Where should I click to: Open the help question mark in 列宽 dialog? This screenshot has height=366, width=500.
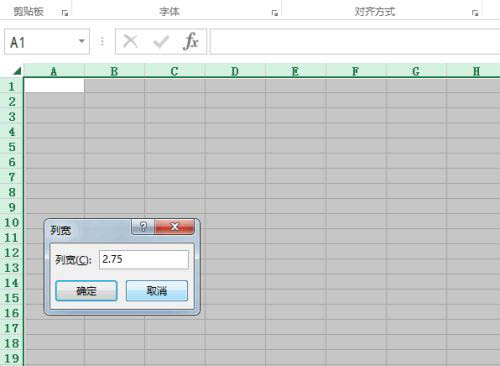click(143, 227)
